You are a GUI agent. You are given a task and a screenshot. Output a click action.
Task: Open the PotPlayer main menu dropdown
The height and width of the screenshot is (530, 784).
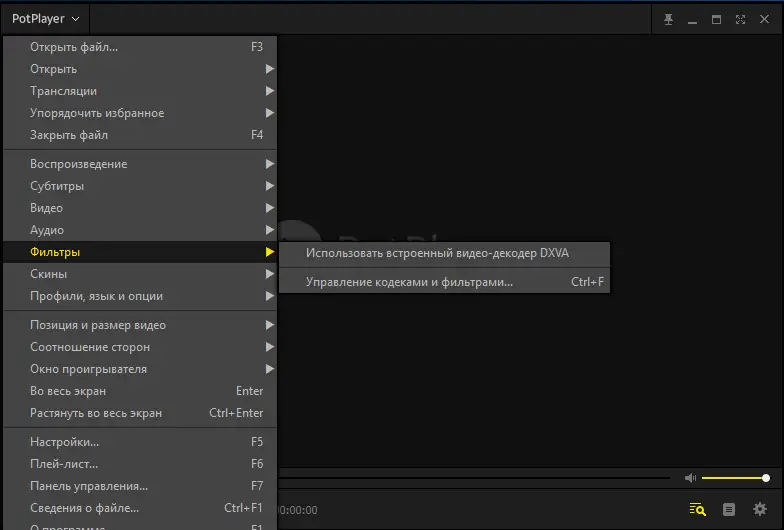[46, 19]
